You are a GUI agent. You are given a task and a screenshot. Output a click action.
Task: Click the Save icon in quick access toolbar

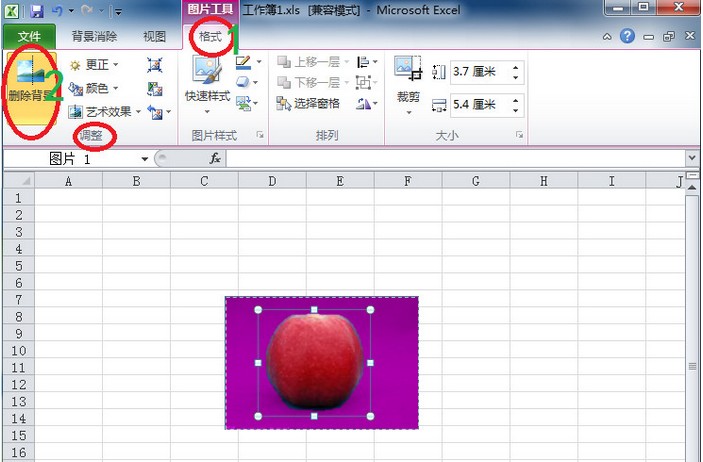coord(37,11)
